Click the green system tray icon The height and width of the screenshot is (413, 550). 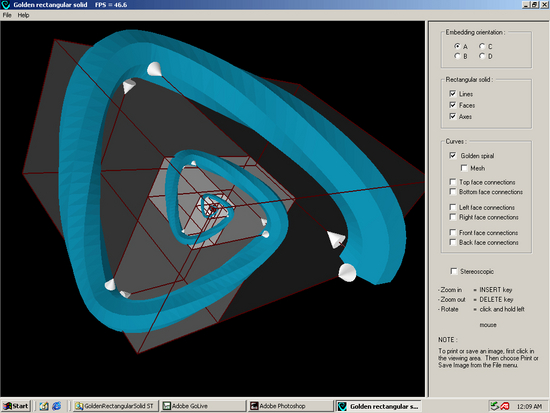pyautogui.click(x=495, y=406)
